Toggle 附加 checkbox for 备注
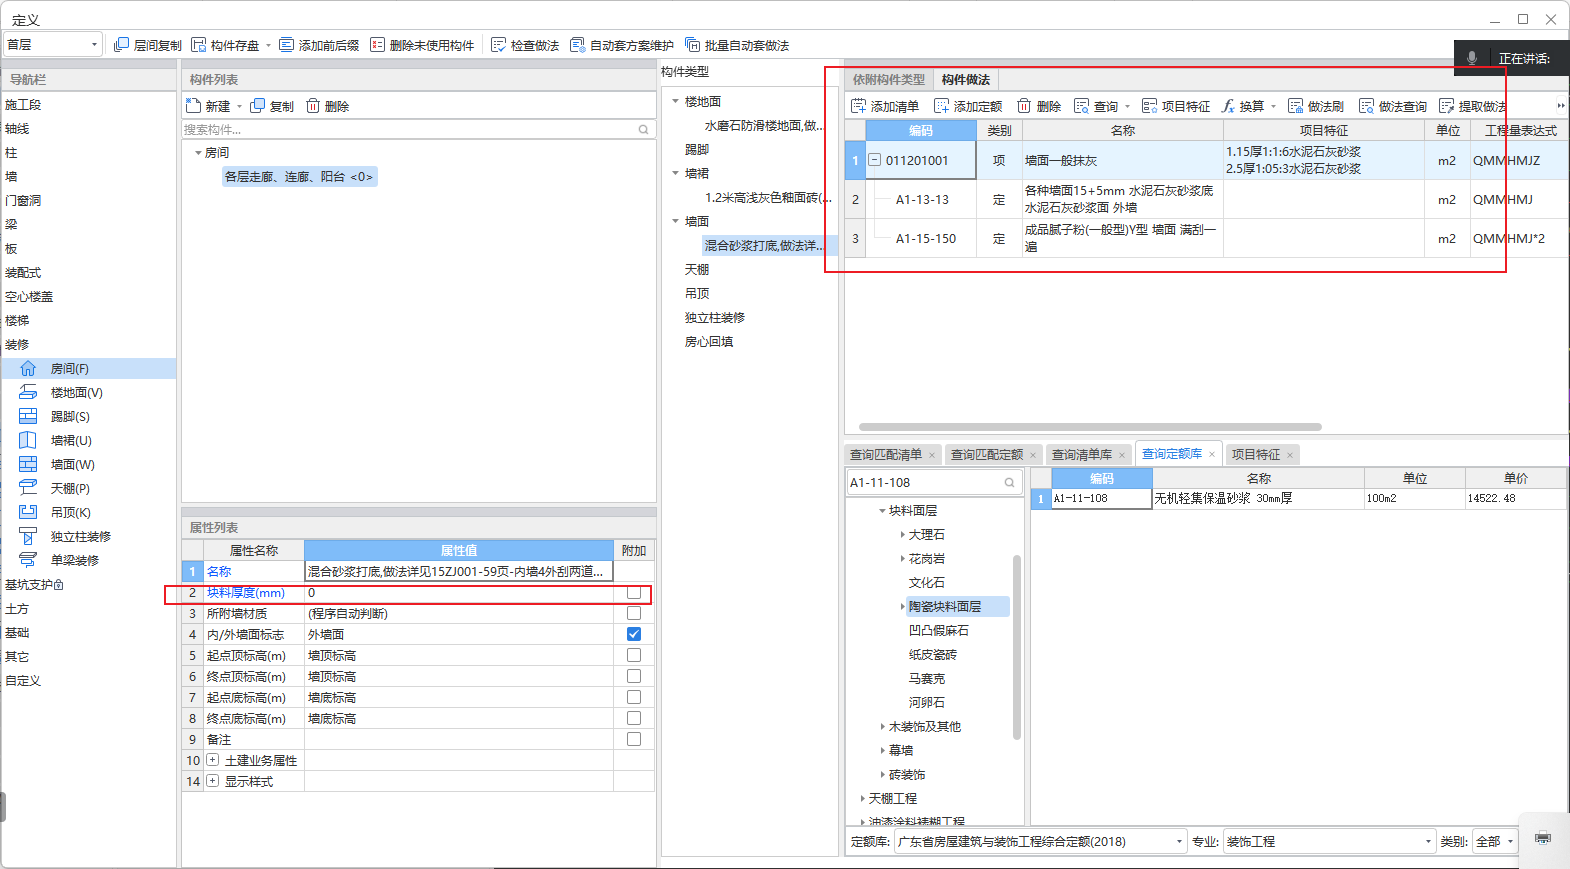Viewport: 1570px width, 869px height. pos(633,739)
